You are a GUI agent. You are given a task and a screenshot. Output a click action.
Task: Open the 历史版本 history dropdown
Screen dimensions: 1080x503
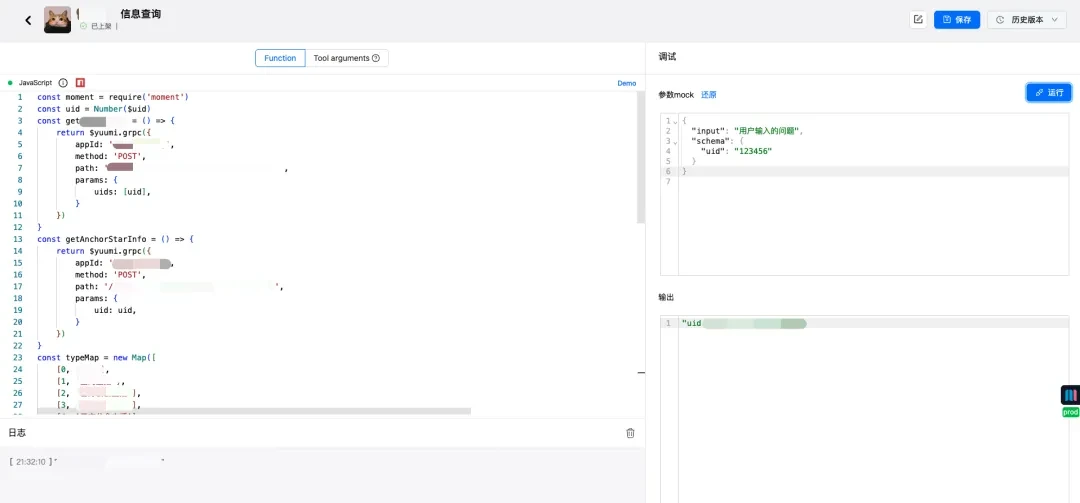1027,19
